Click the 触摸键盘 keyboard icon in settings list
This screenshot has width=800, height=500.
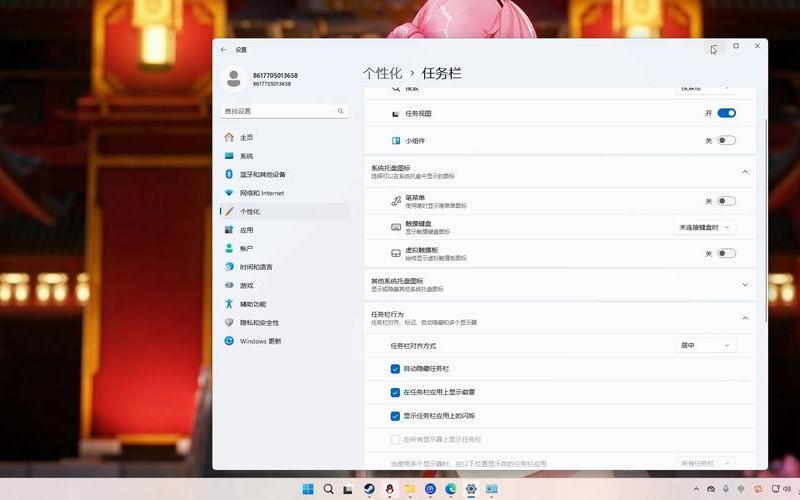[x=396, y=227]
